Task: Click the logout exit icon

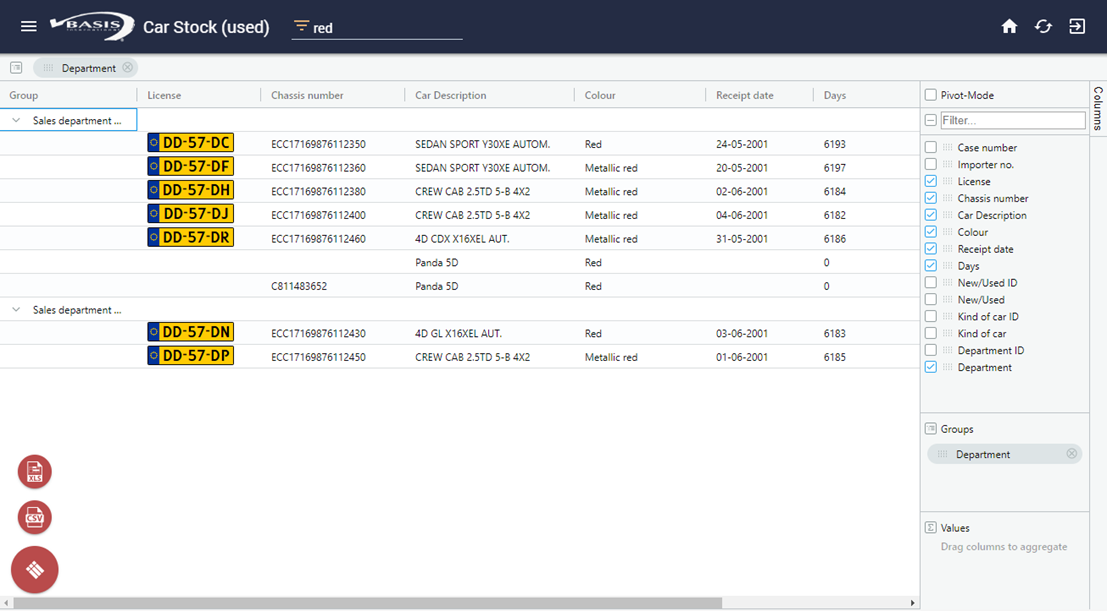Action: click(1077, 26)
